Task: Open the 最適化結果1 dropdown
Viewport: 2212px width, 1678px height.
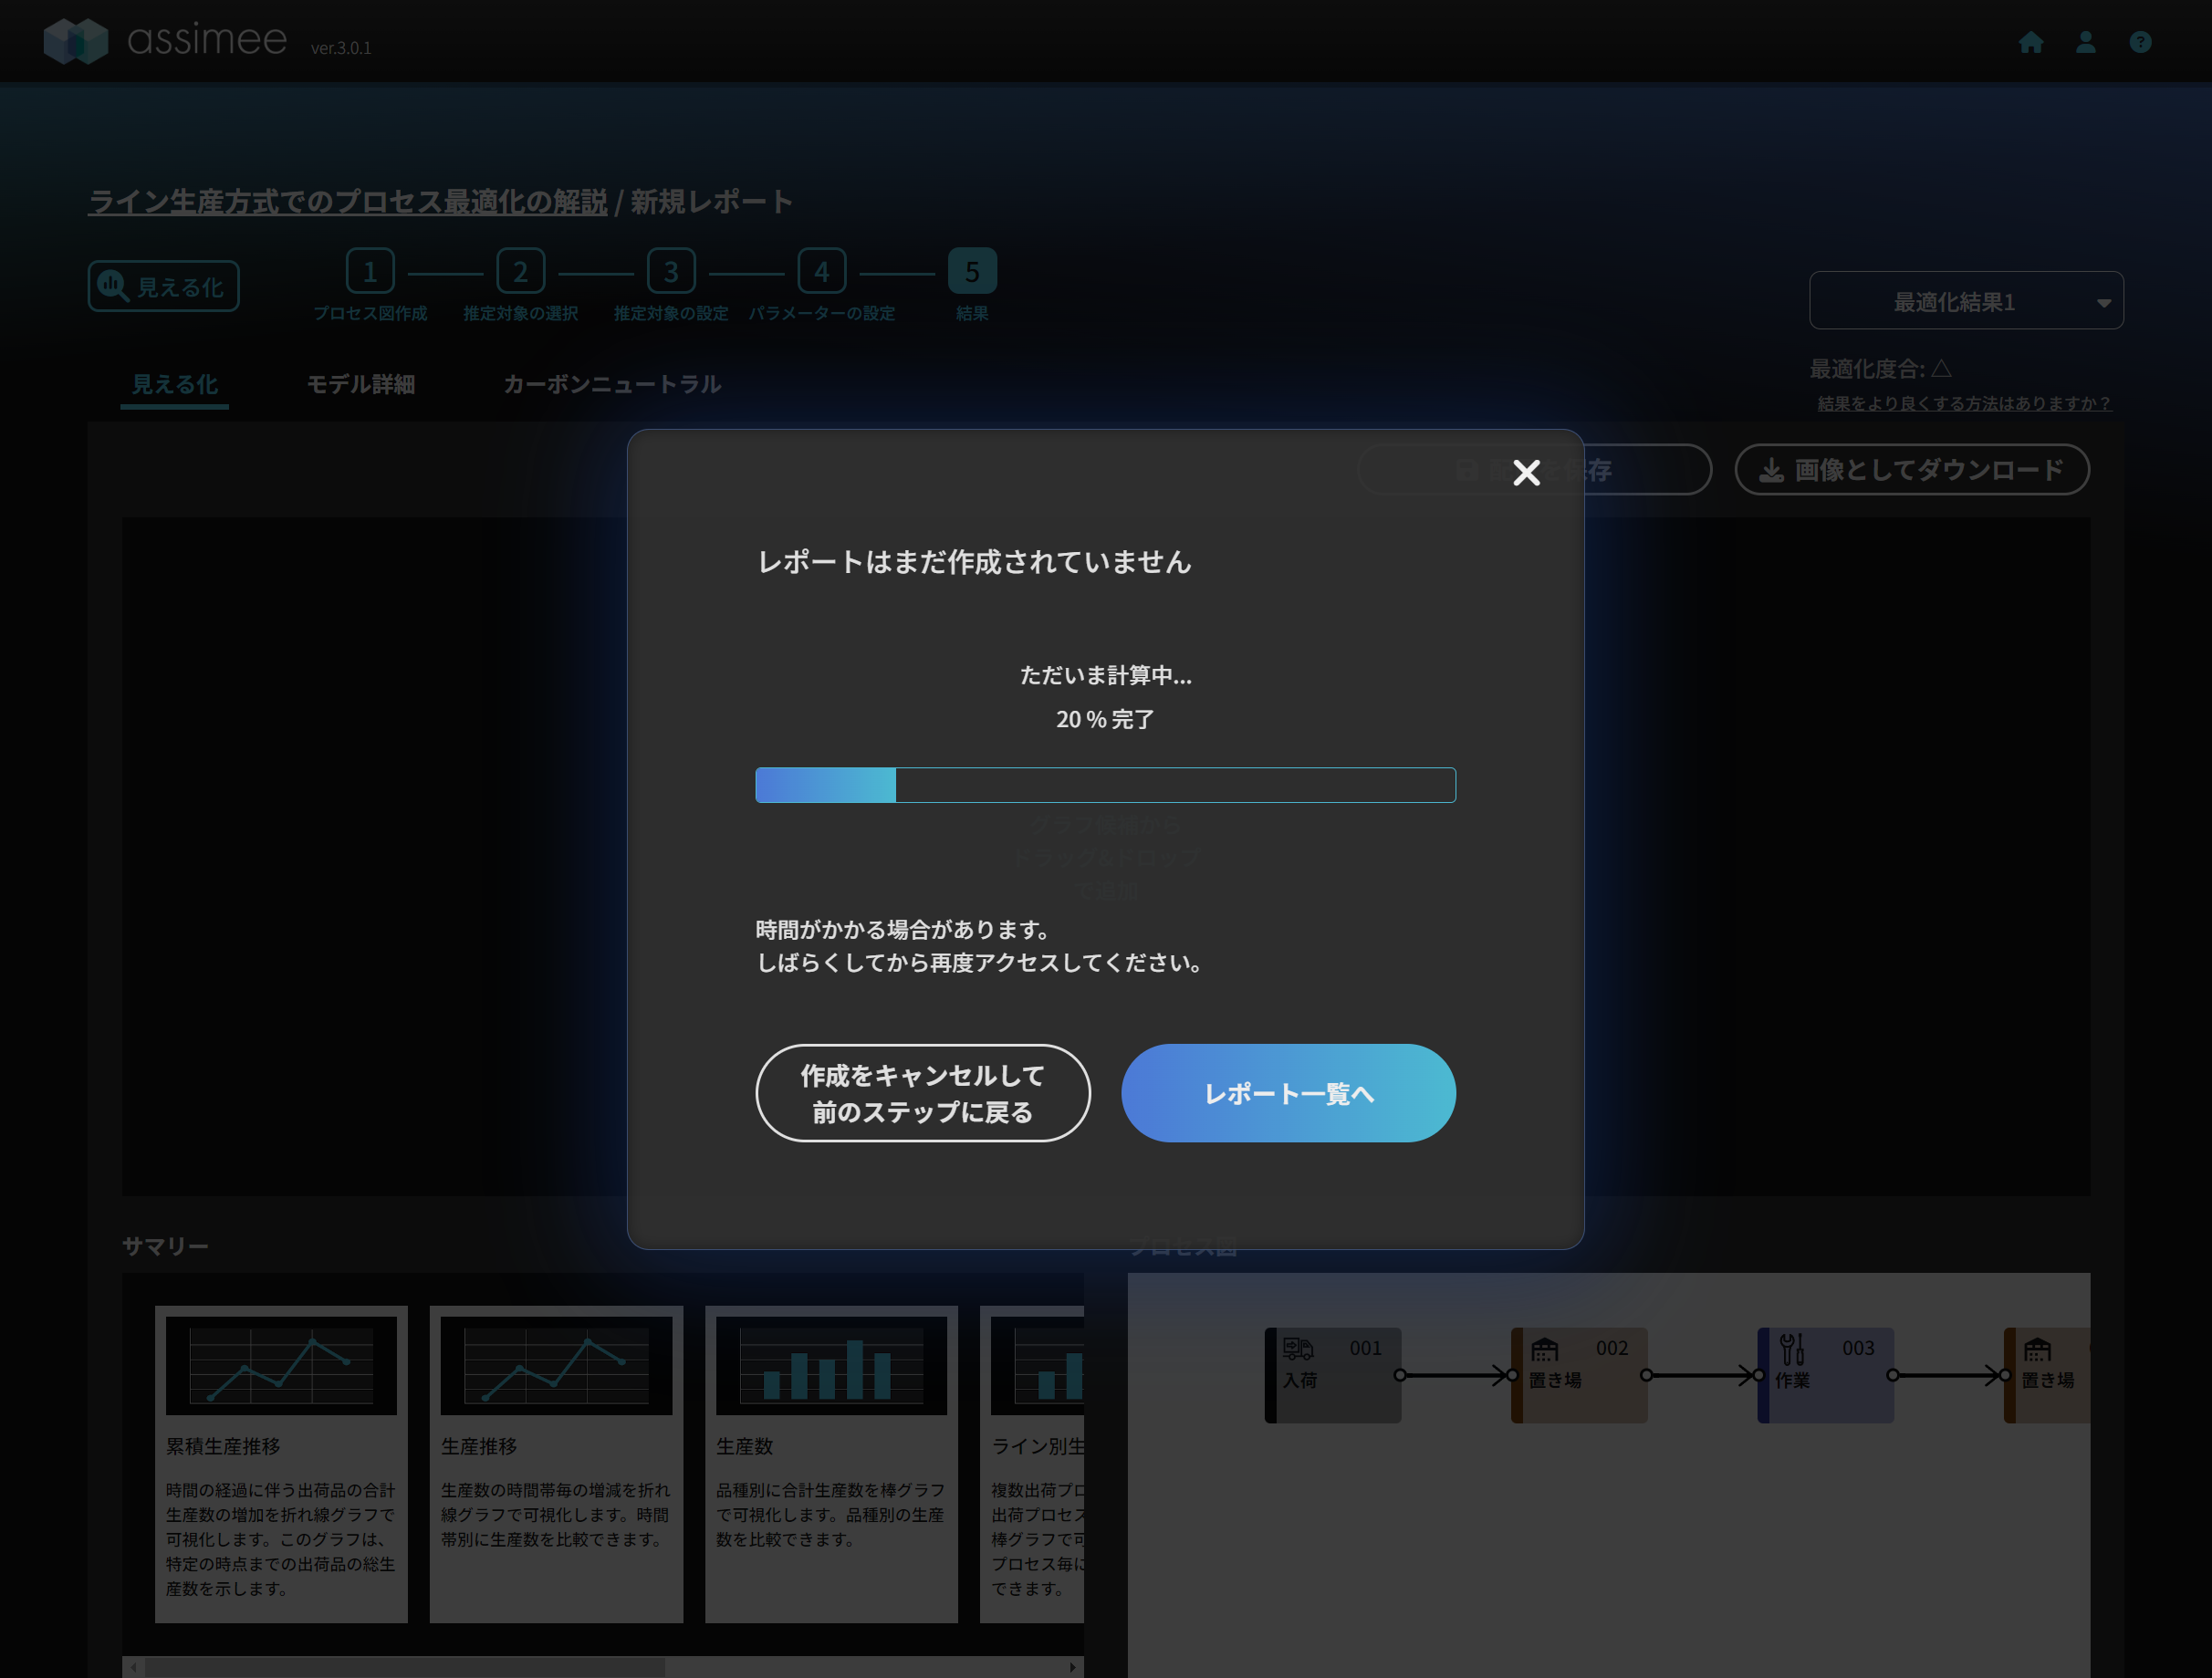Action: (1966, 301)
